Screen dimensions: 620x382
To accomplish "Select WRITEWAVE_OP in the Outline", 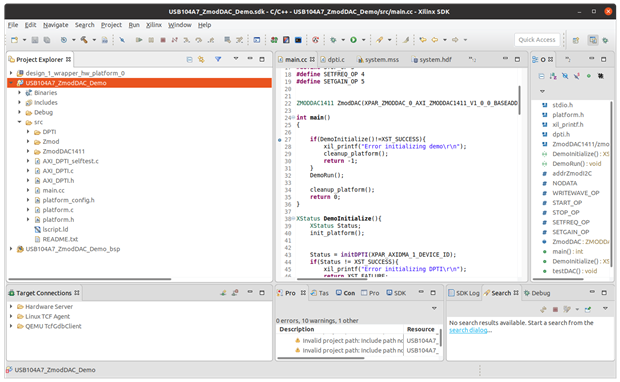I will pos(576,193).
